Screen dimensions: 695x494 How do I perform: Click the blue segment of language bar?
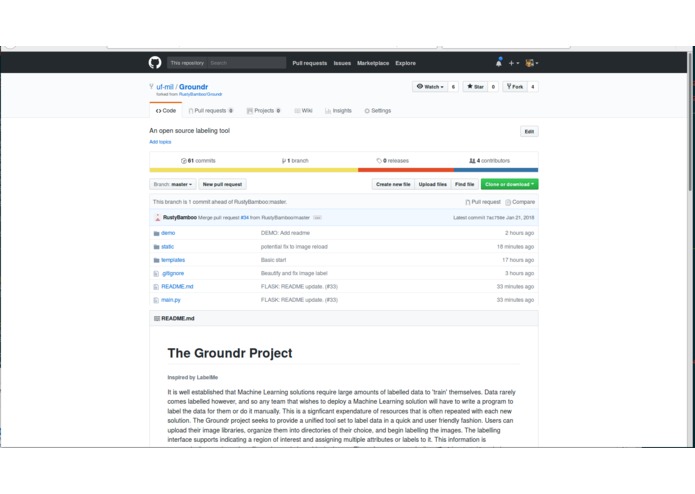(x=496, y=170)
